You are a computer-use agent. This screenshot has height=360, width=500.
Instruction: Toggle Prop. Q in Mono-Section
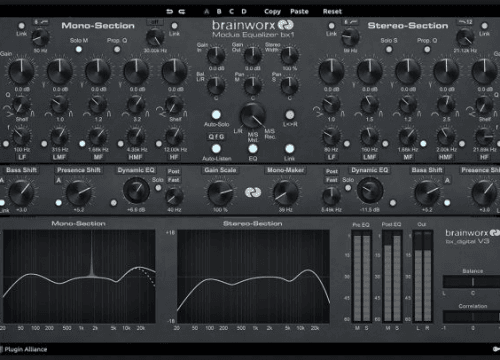[x=117, y=49]
